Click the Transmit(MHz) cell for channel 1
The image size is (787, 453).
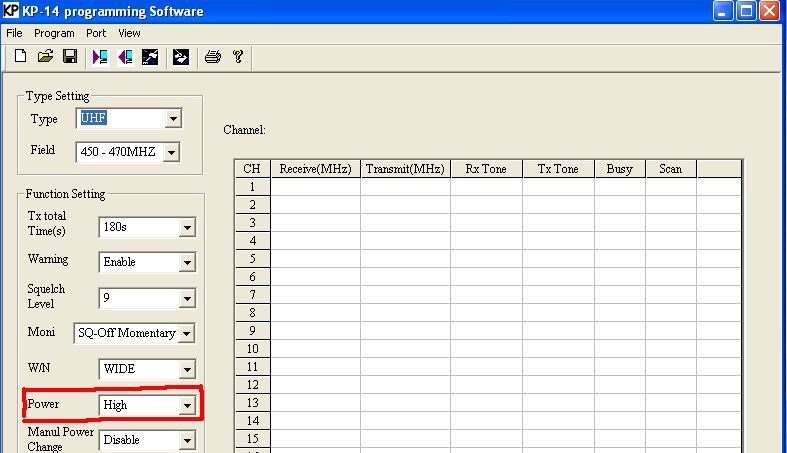(x=405, y=187)
